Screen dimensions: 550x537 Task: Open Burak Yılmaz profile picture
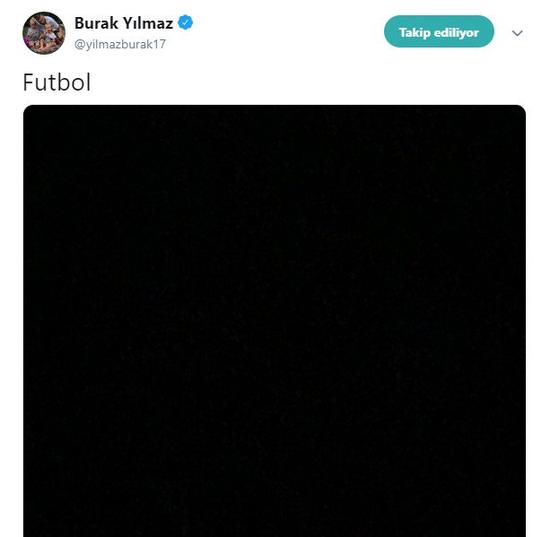click(44, 33)
